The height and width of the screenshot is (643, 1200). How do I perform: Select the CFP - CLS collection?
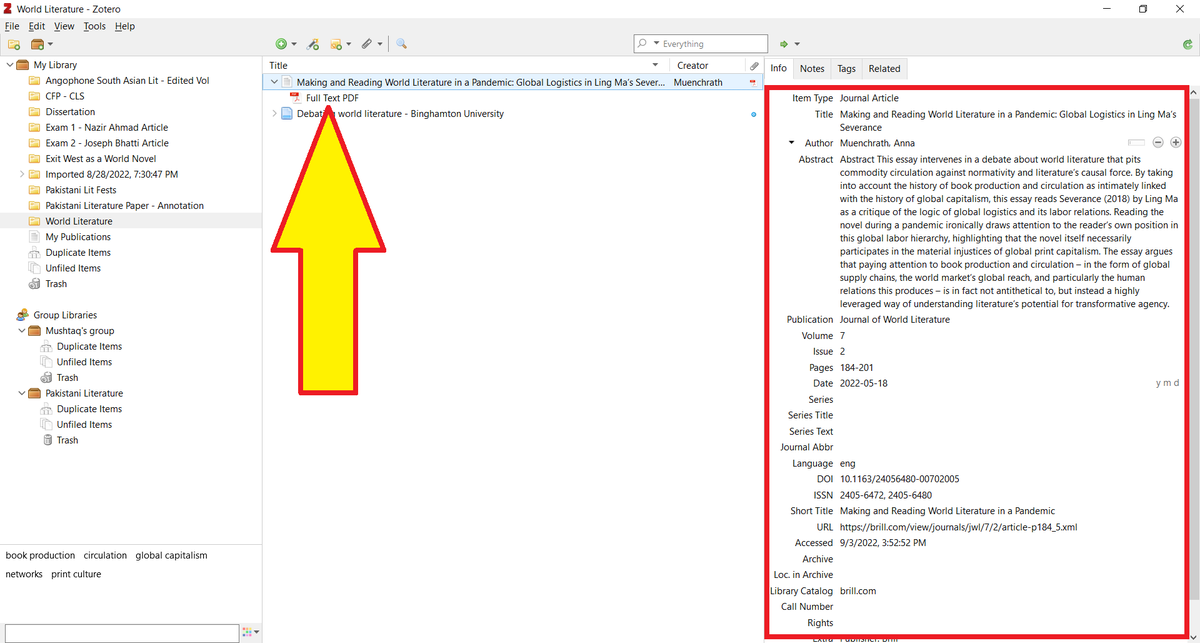[65, 96]
